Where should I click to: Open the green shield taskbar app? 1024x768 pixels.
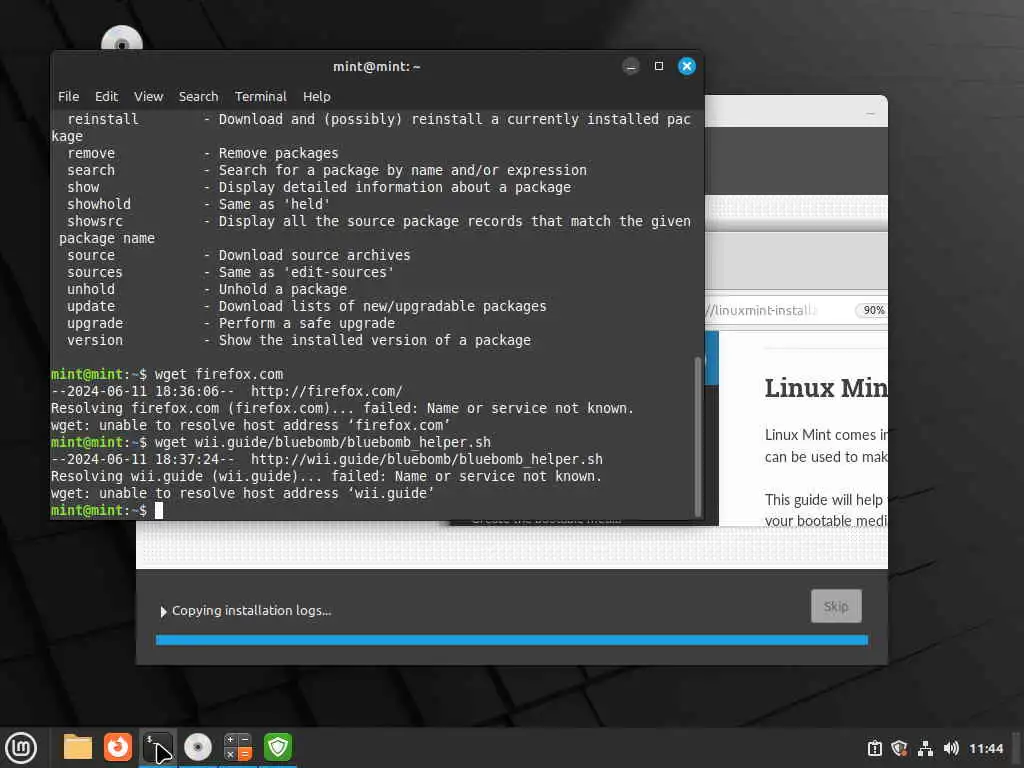[278, 747]
